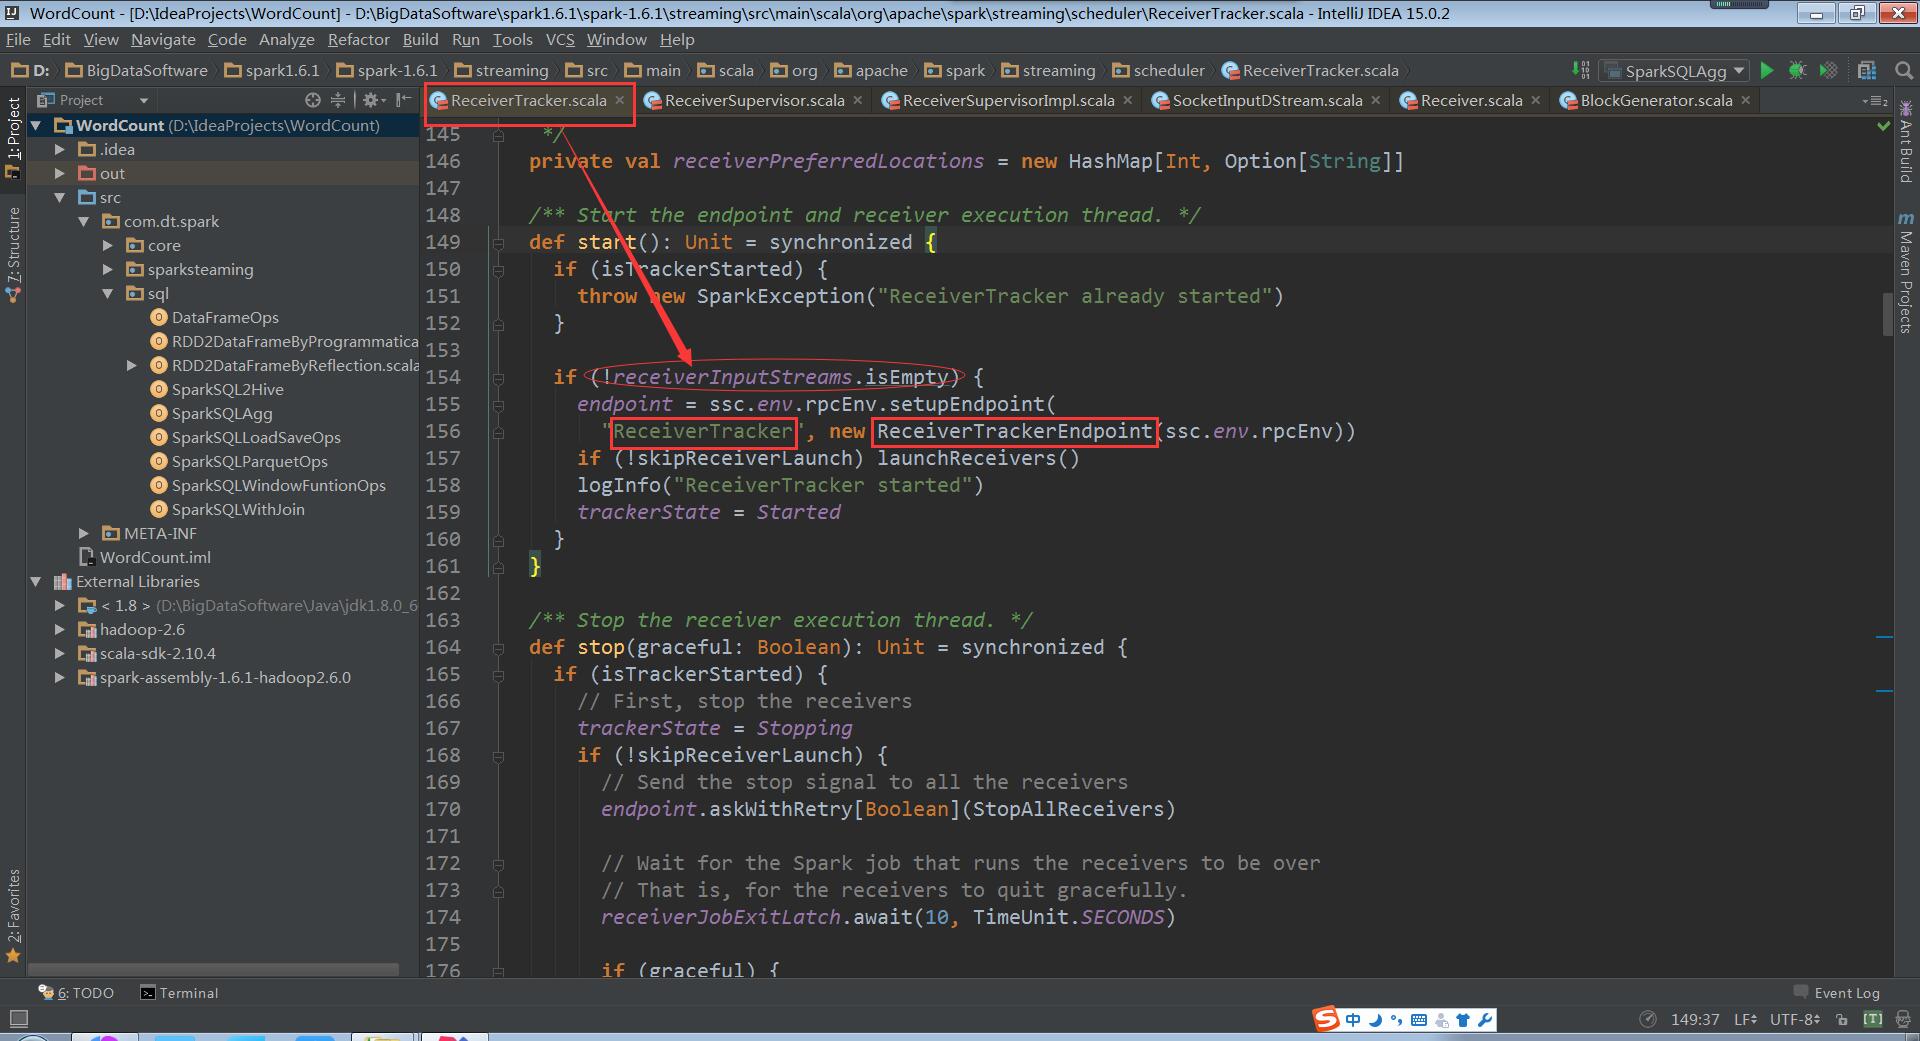
Task: Open the Analyze menu
Action: pos(286,39)
